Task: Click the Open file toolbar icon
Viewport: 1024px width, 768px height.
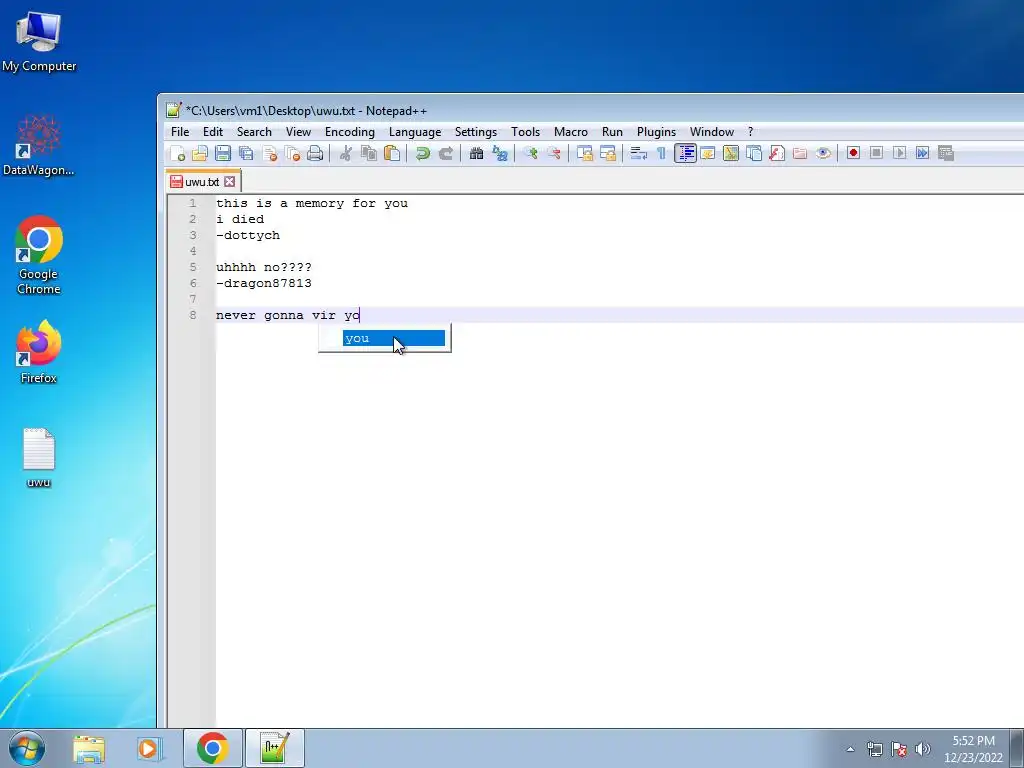Action: click(200, 153)
